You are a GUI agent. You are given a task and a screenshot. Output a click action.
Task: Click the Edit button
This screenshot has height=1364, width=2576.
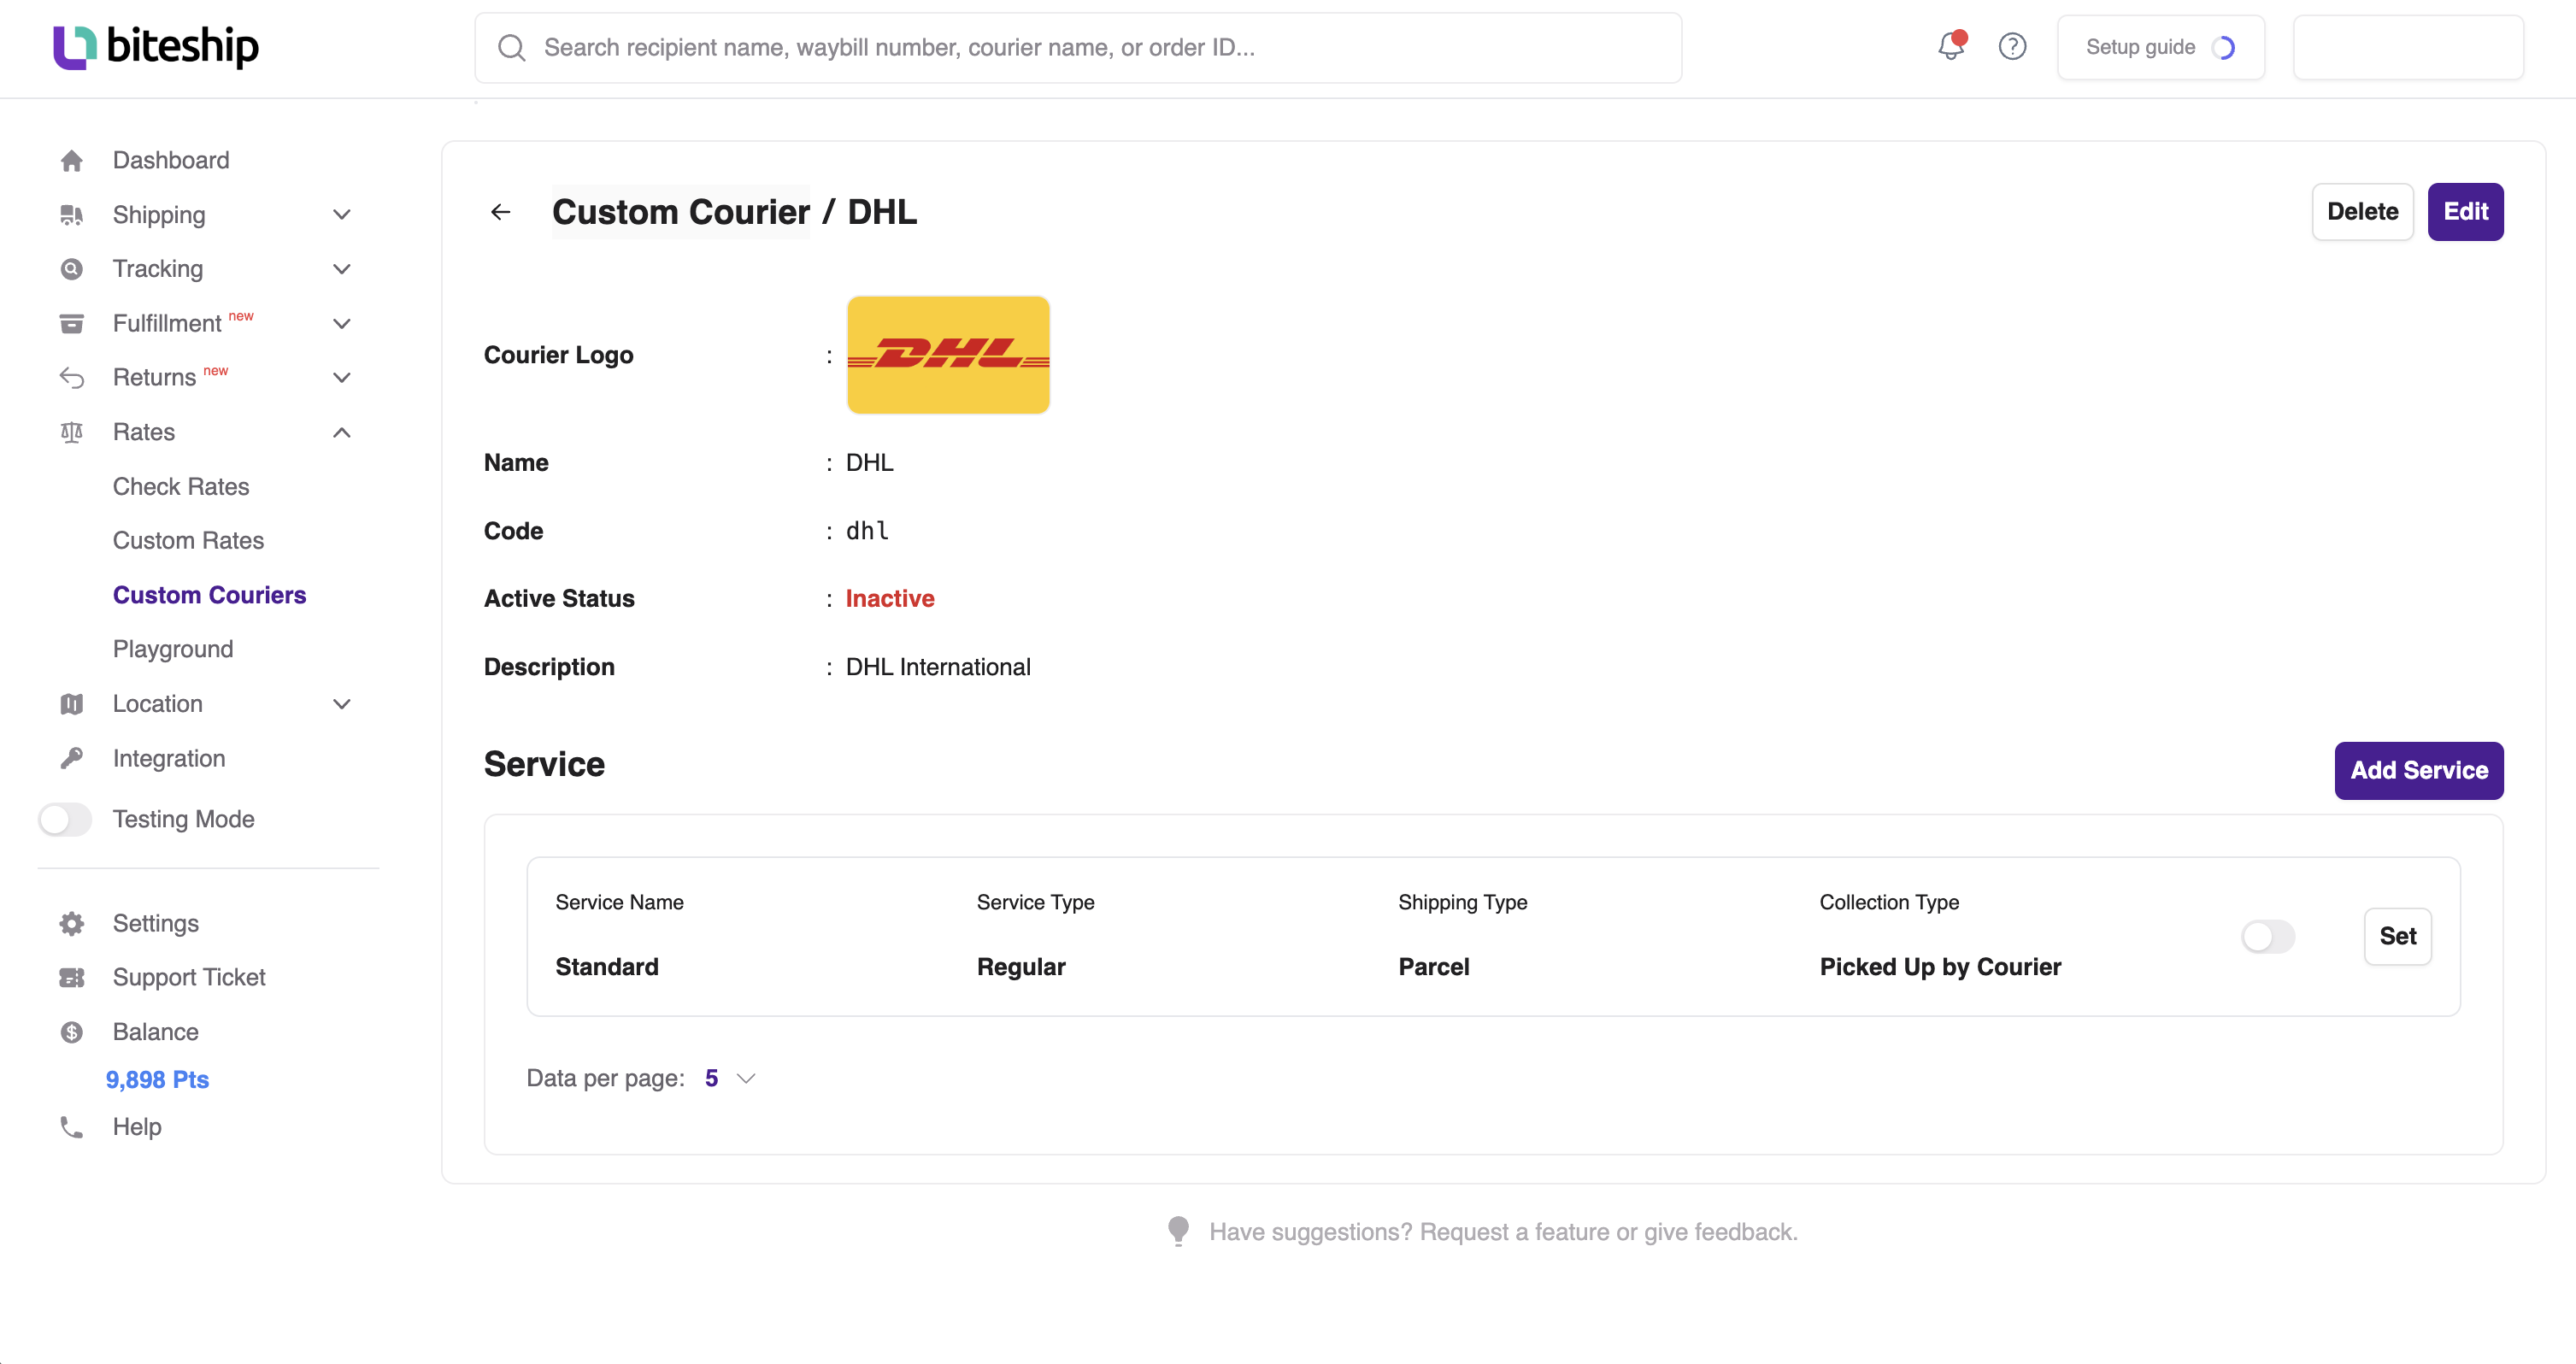click(2466, 212)
